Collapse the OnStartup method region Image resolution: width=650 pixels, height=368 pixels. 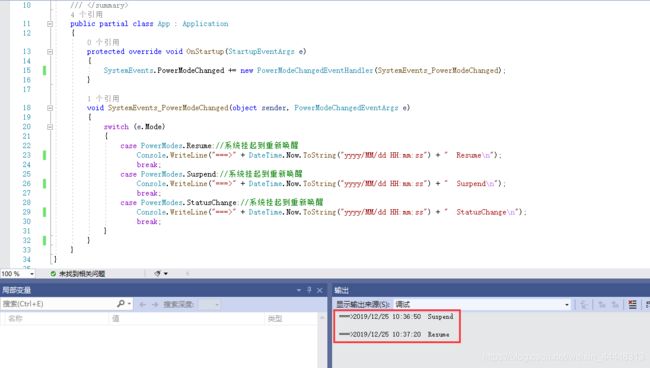[50, 52]
